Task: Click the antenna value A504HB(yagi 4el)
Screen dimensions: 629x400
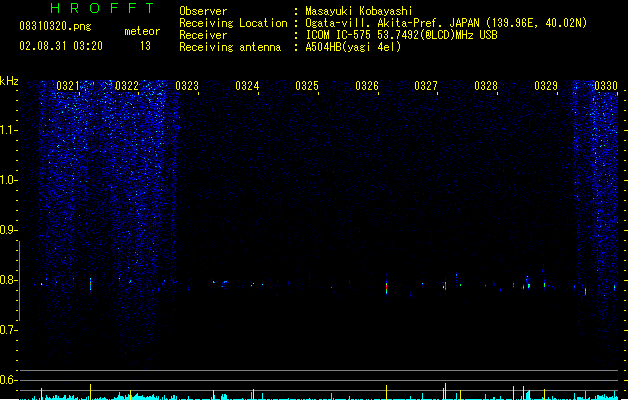Action: coord(353,47)
